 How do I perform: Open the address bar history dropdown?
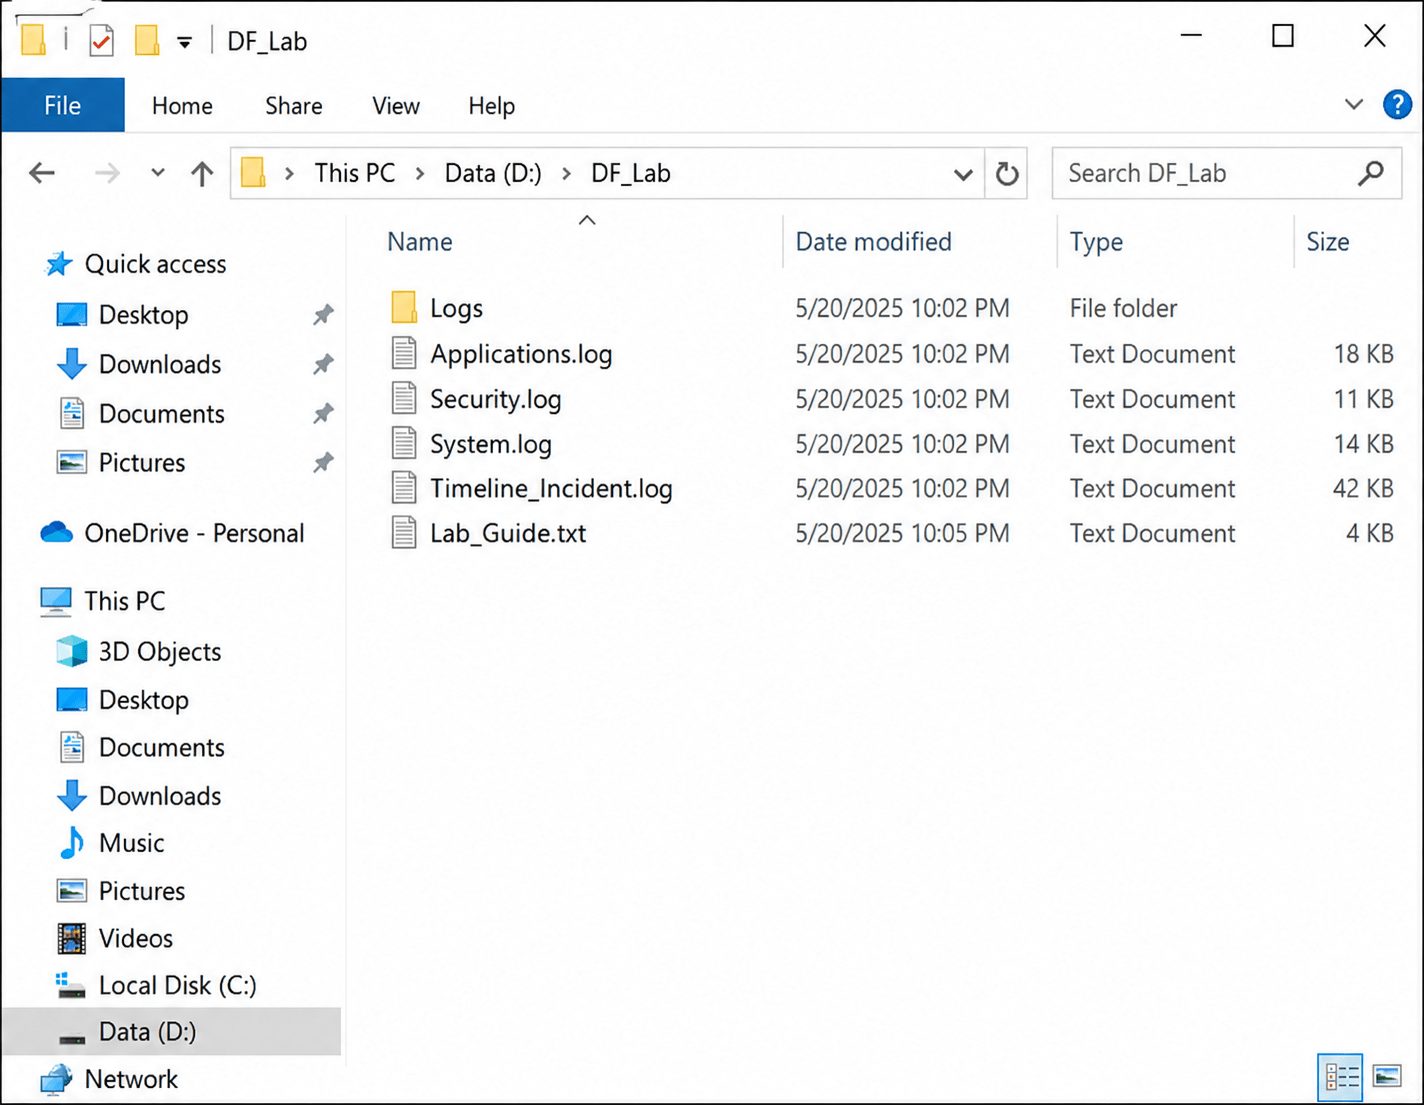[x=963, y=174]
